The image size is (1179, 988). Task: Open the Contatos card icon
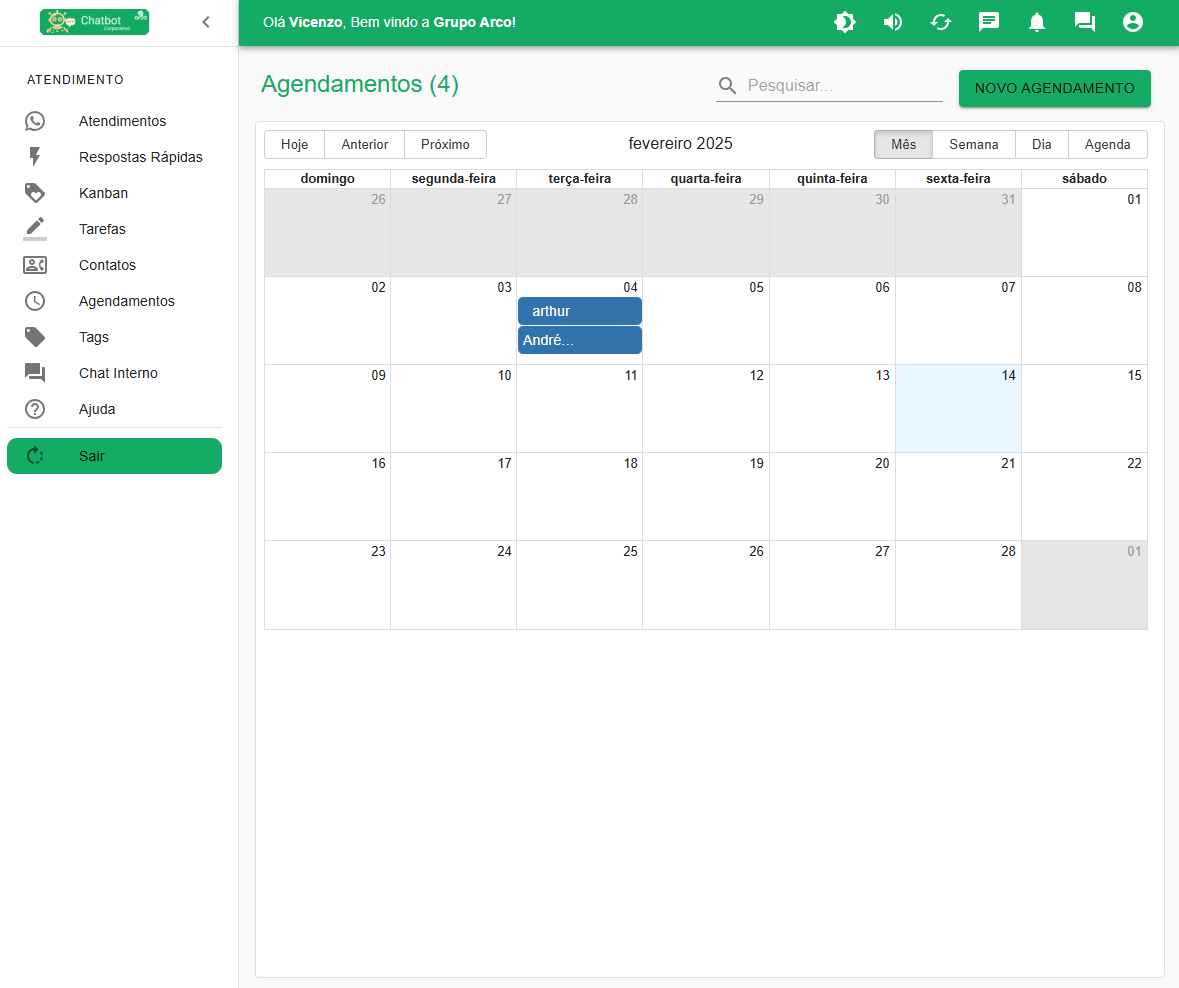[35, 265]
